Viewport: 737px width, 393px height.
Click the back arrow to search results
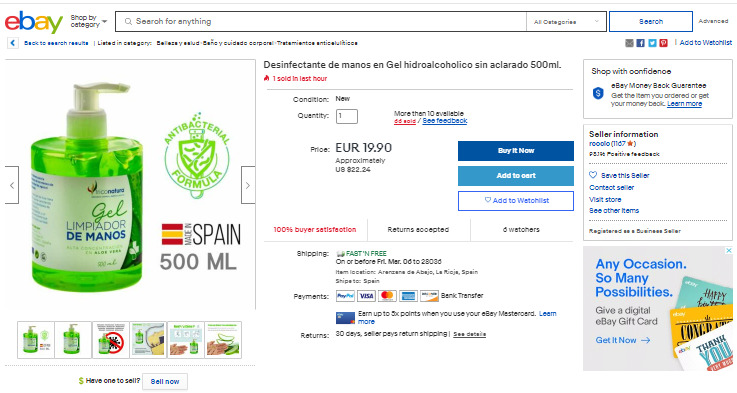(13, 43)
